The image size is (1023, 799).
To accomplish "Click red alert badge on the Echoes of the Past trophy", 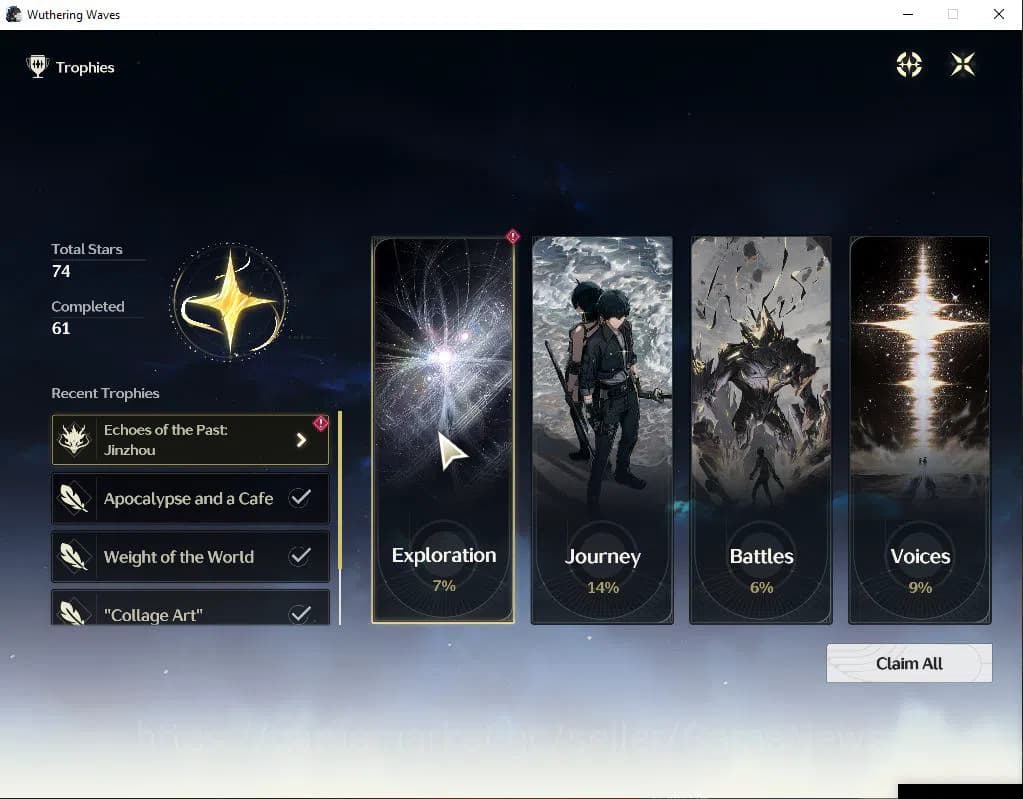I will coord(320,423).
